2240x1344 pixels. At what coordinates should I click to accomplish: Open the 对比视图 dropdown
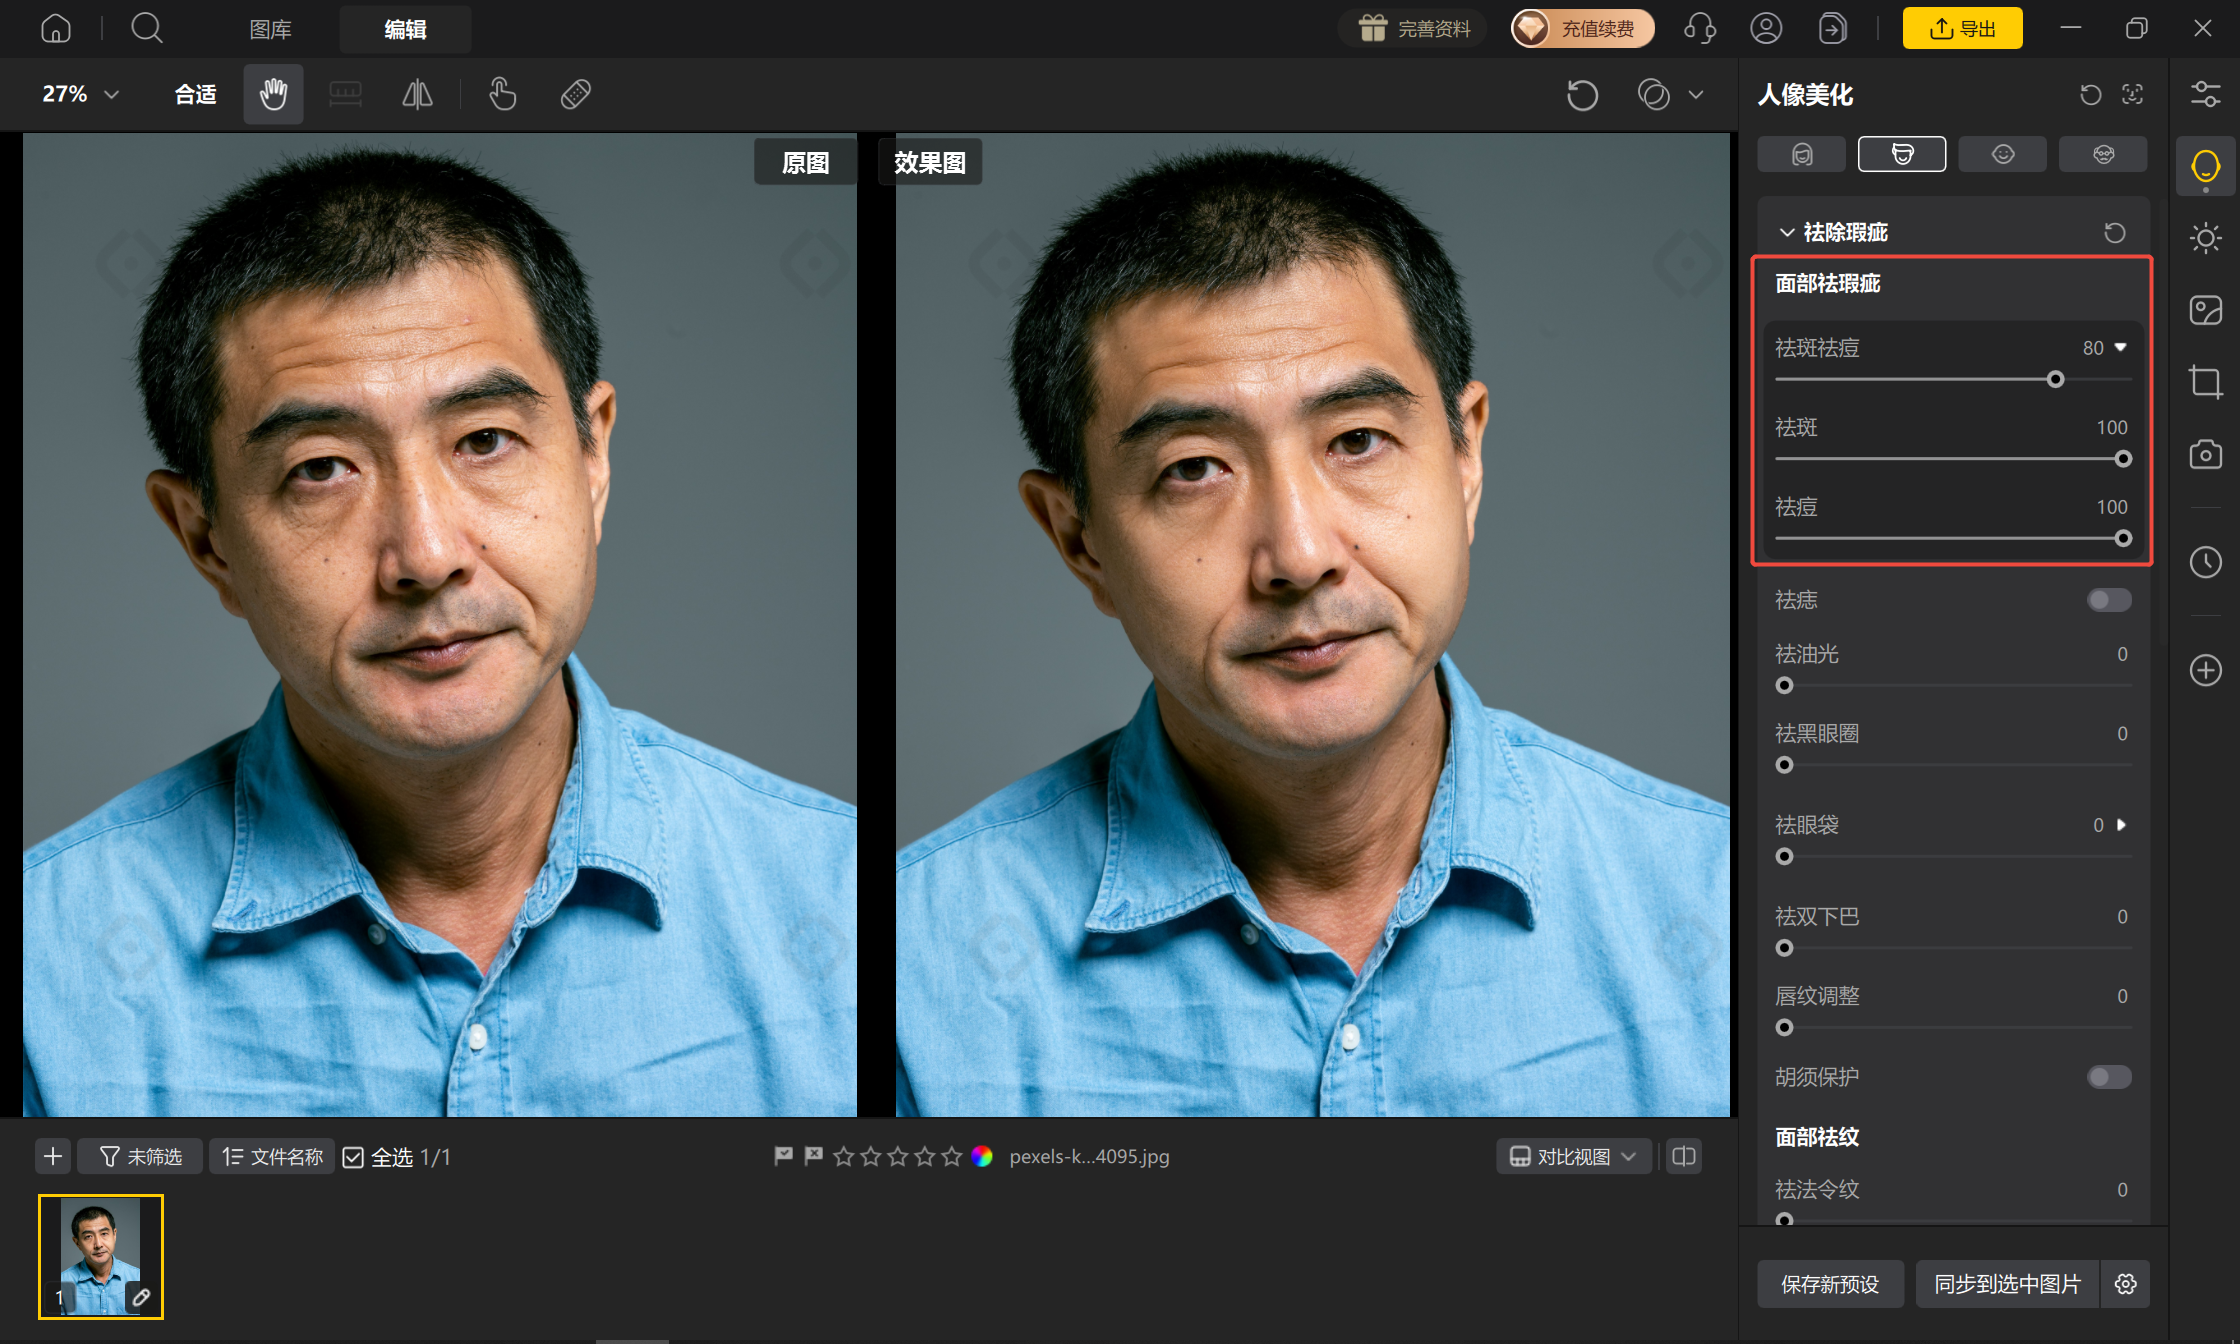[x=1573, y=1157]
